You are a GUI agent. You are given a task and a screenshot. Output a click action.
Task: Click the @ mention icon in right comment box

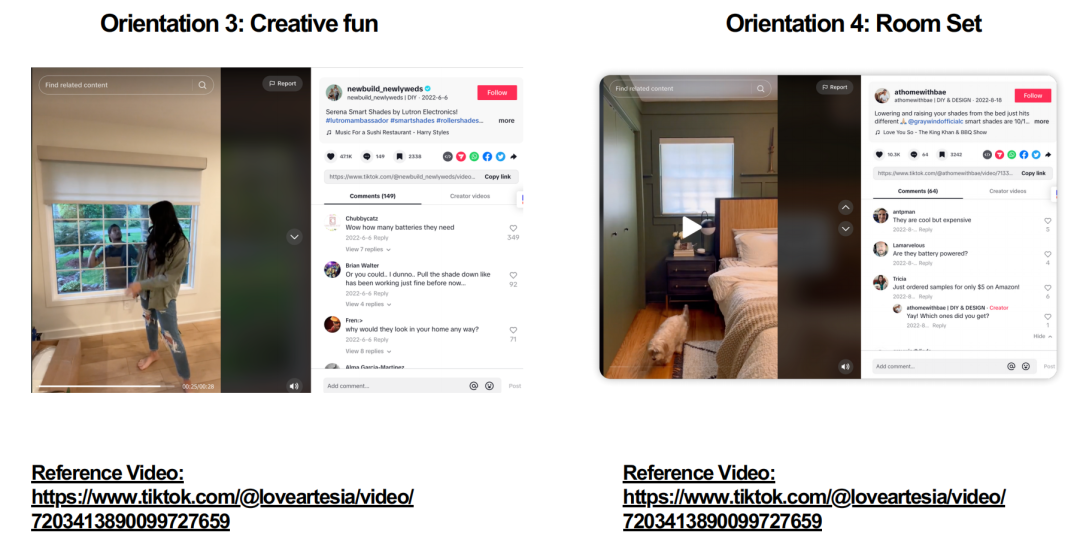pos(1011,366)
